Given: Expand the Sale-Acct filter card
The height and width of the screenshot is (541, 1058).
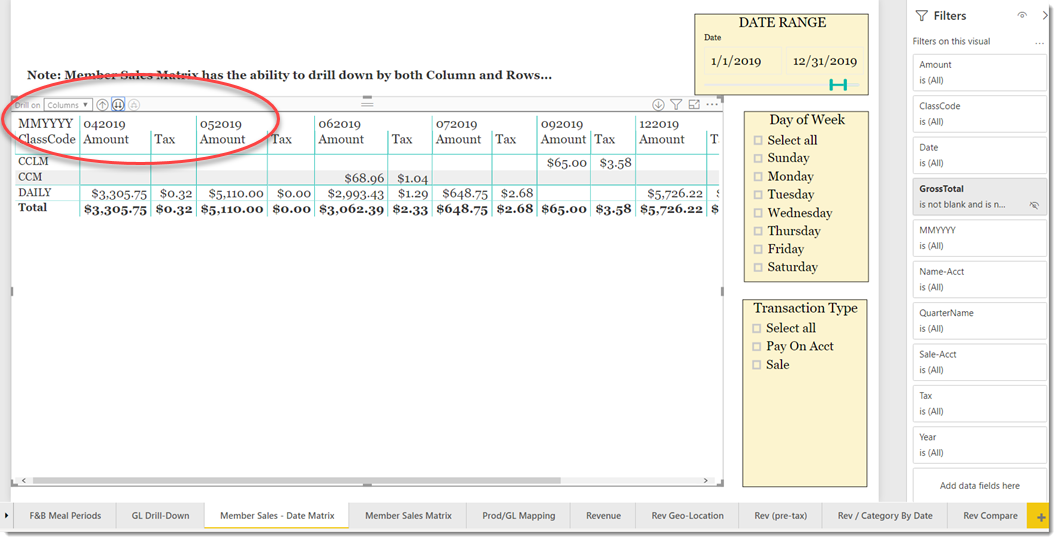Looking at the screenshot, I should pyautogui.click(x=979, y=362).
